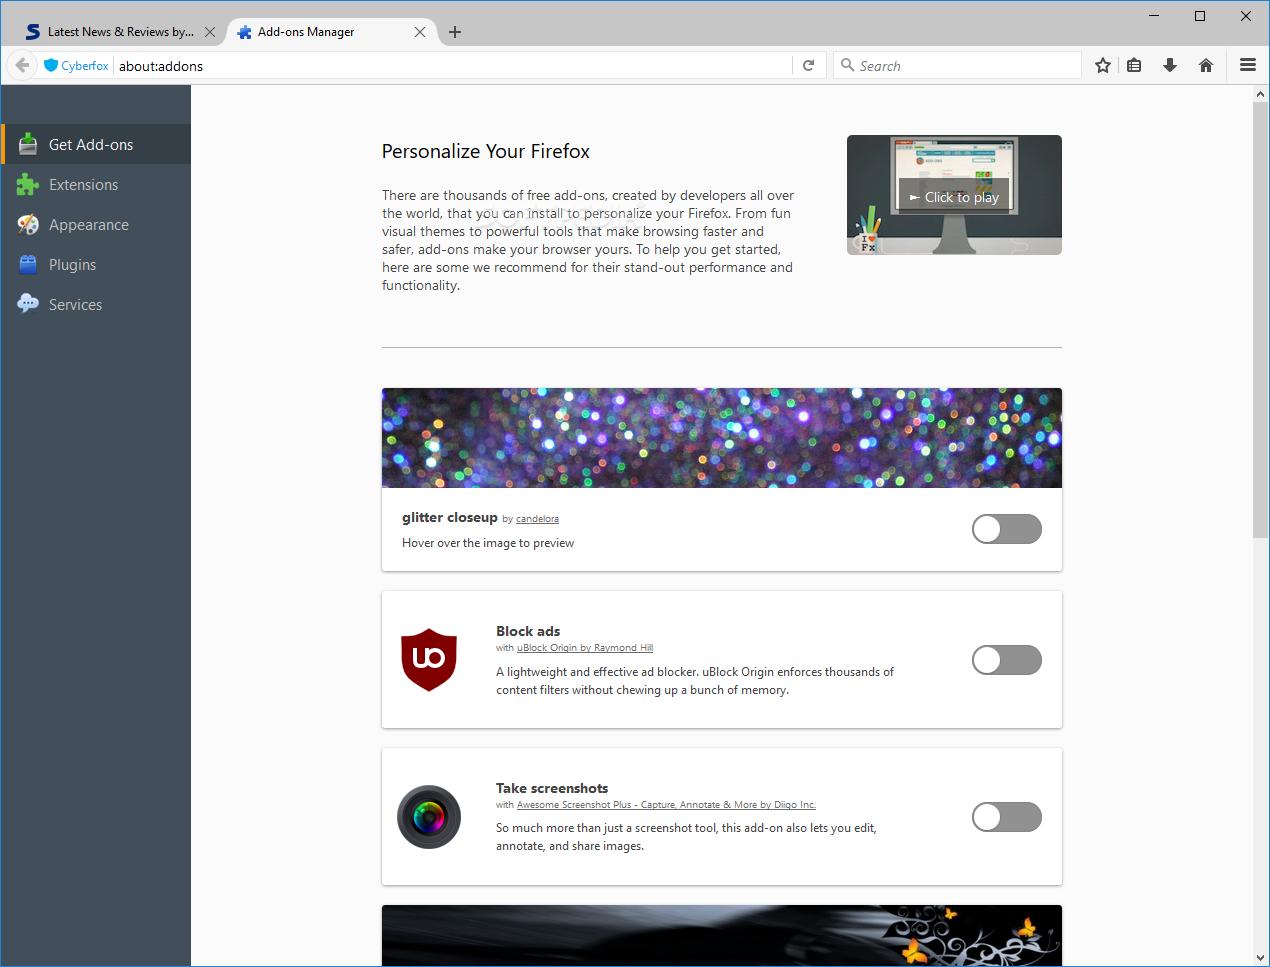Screen dimensions: 1270x967
Task: Open a new tab with plus button
Action: (455, 32)
